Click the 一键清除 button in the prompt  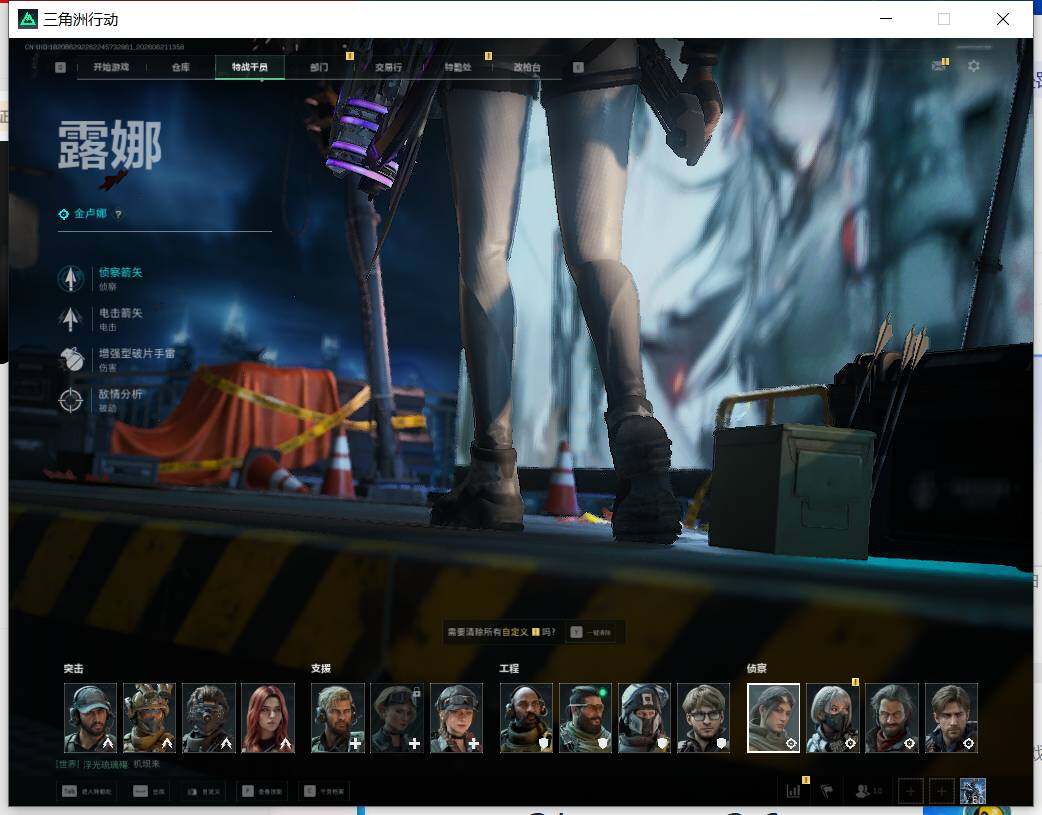click(x=591, y=632)
